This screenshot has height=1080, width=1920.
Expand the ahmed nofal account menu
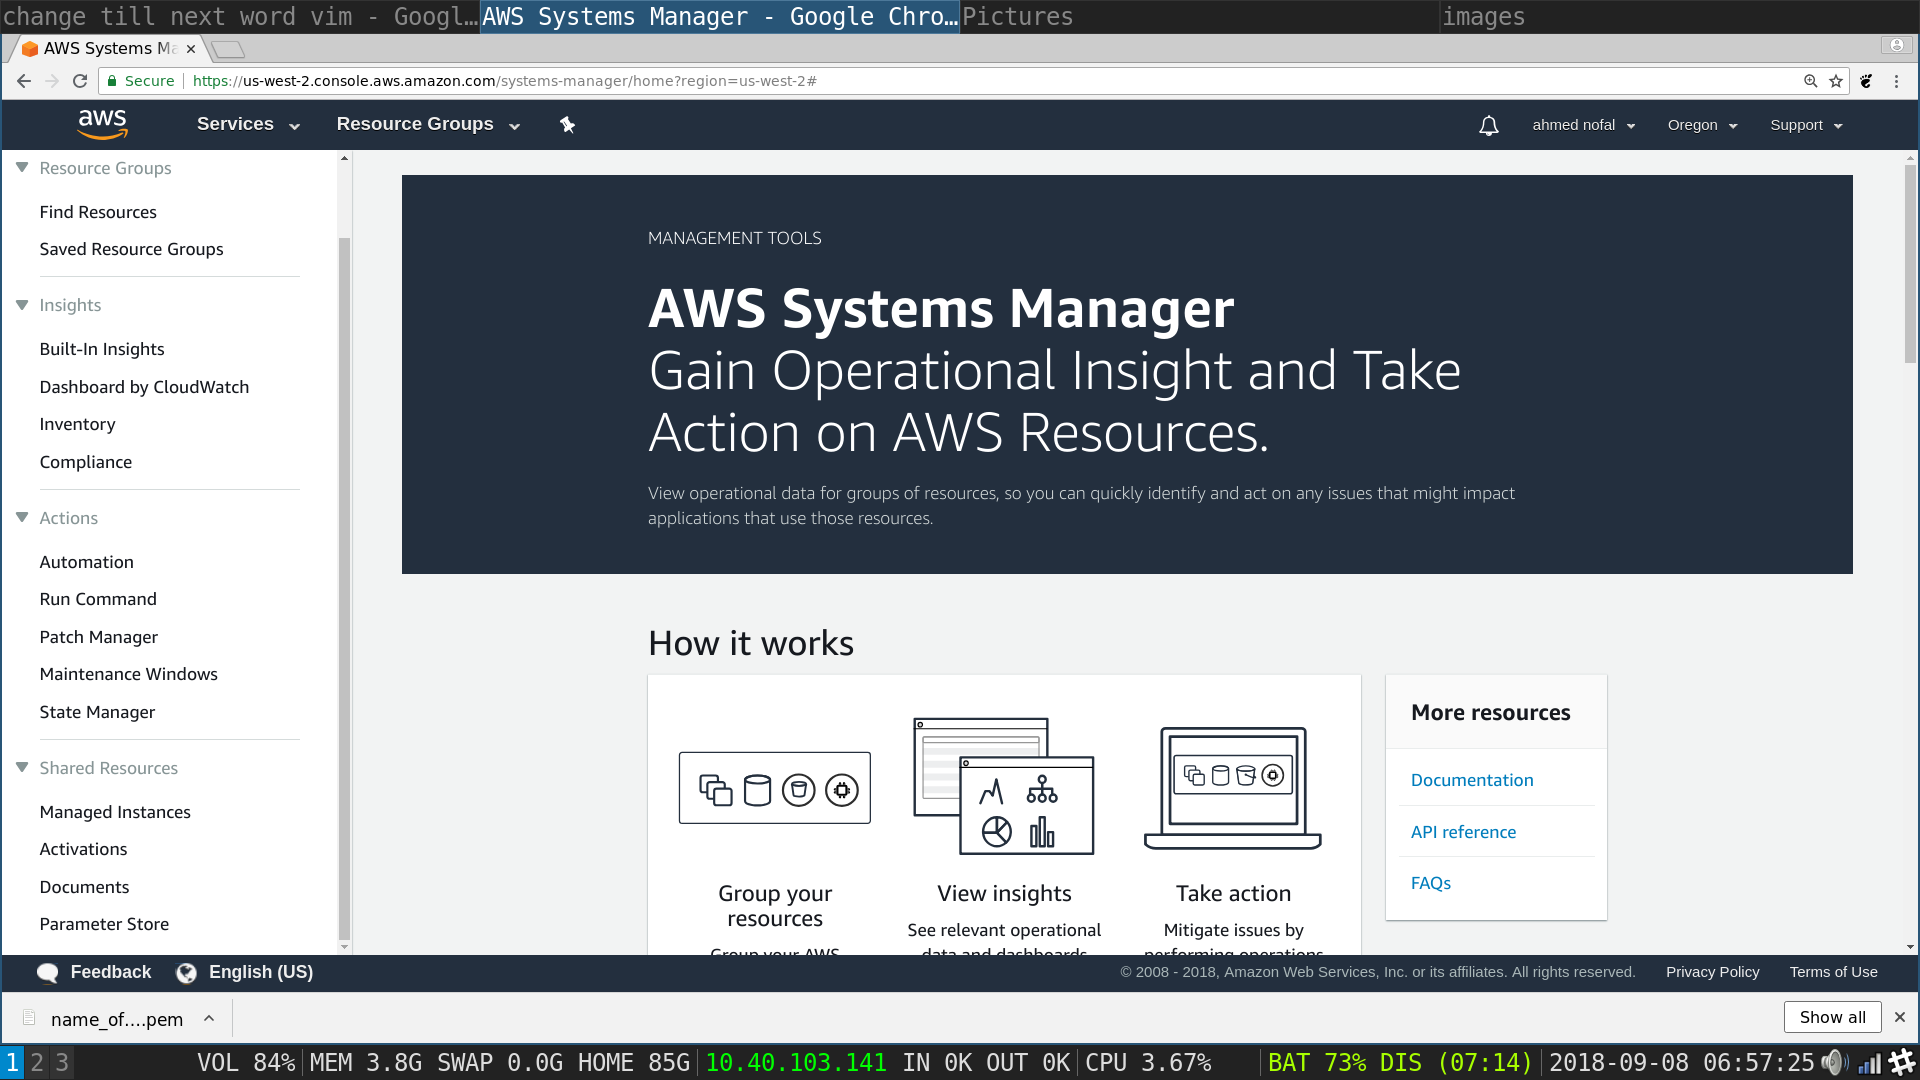(1583, 125)
